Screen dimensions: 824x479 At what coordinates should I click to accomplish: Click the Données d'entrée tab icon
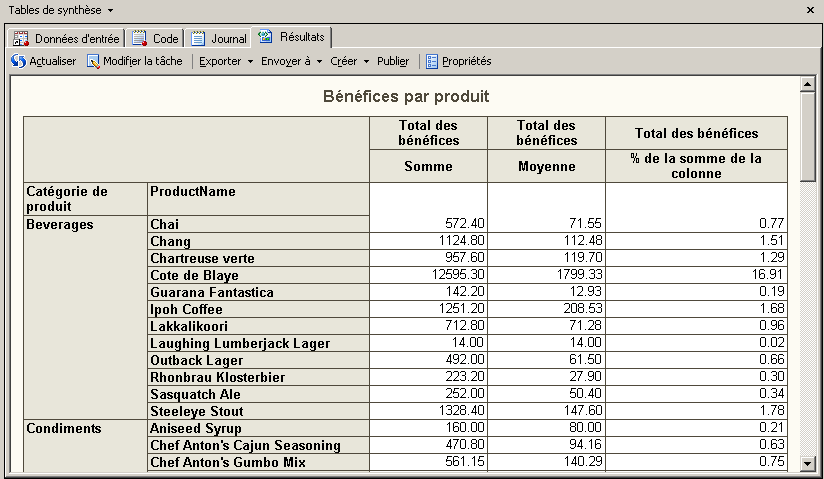click(x=21, y=39)
